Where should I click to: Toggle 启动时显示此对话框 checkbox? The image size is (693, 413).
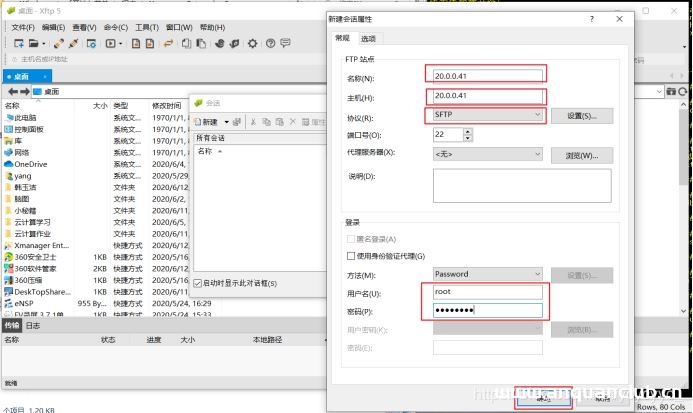coord(198,282)
